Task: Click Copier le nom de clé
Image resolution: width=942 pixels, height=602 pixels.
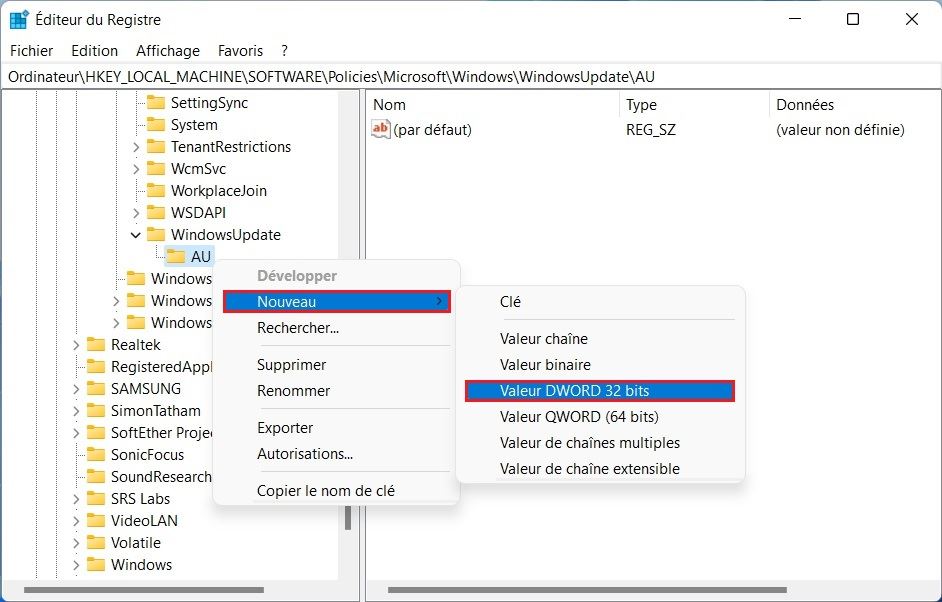Action: (x=325, y=491)
